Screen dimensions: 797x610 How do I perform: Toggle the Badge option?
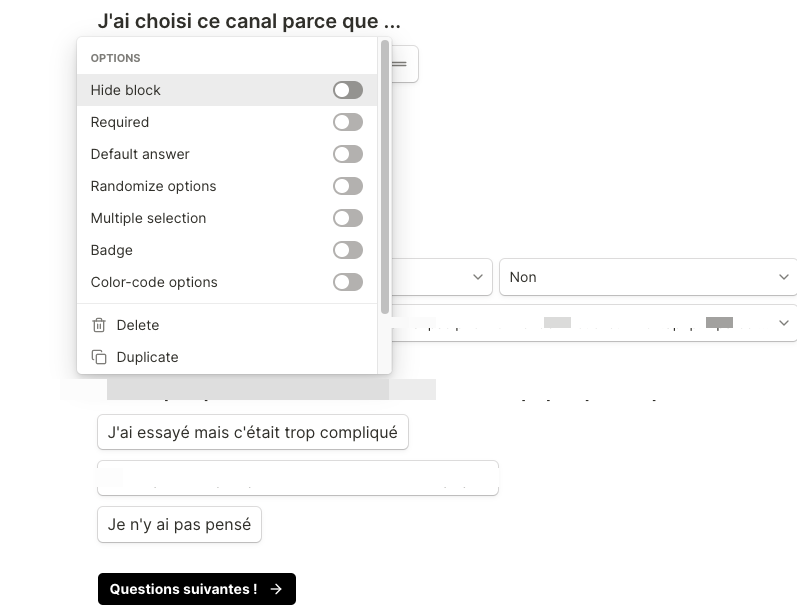tap(348, 250)
